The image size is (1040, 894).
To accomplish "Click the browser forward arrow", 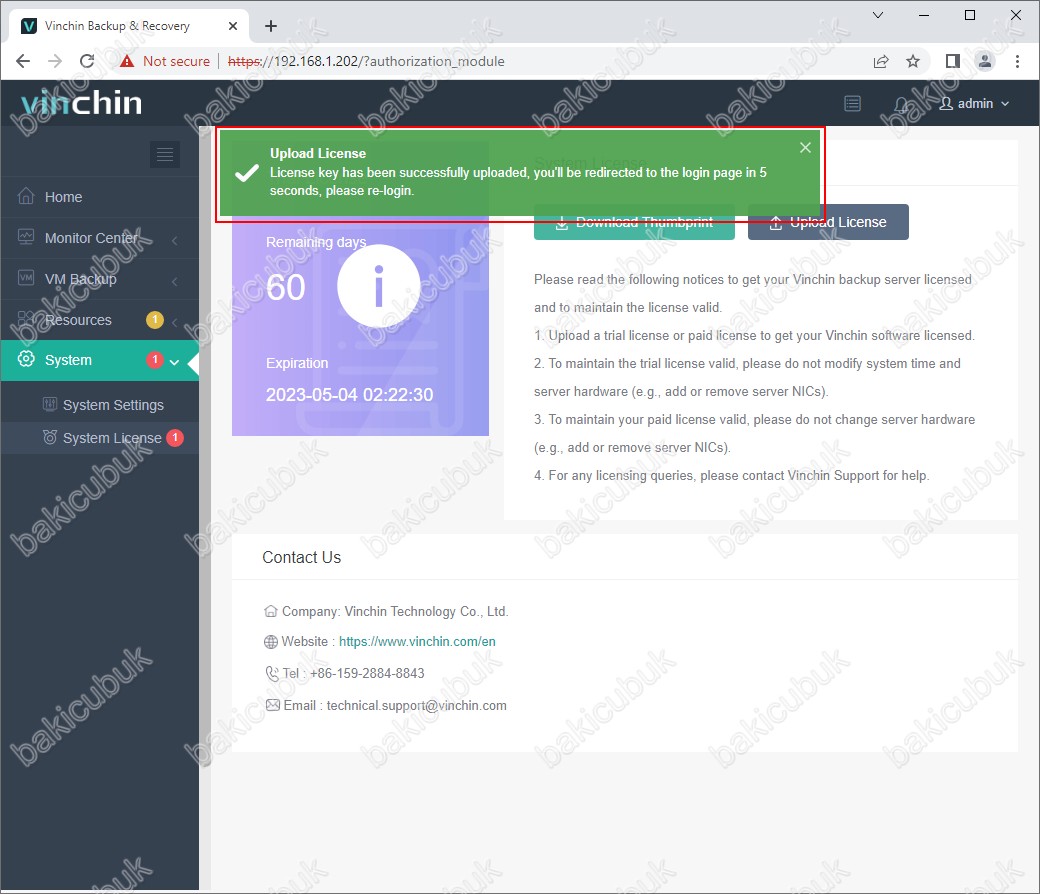I will tap(55, 61).
